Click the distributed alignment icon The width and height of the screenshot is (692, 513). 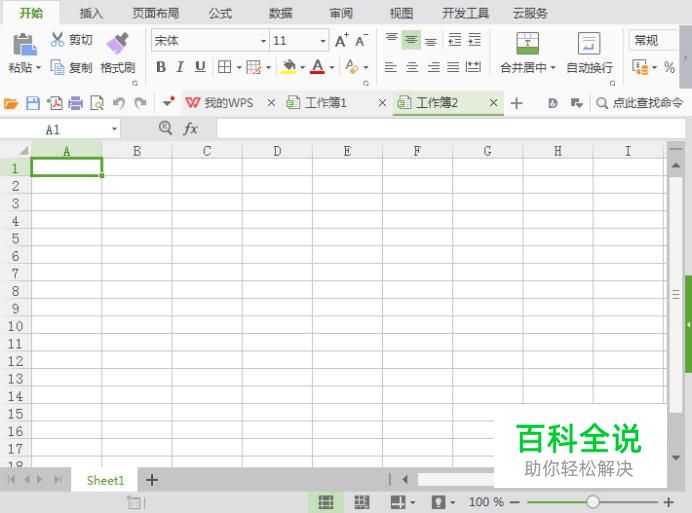pyautogui.click(x=474, y=67)
